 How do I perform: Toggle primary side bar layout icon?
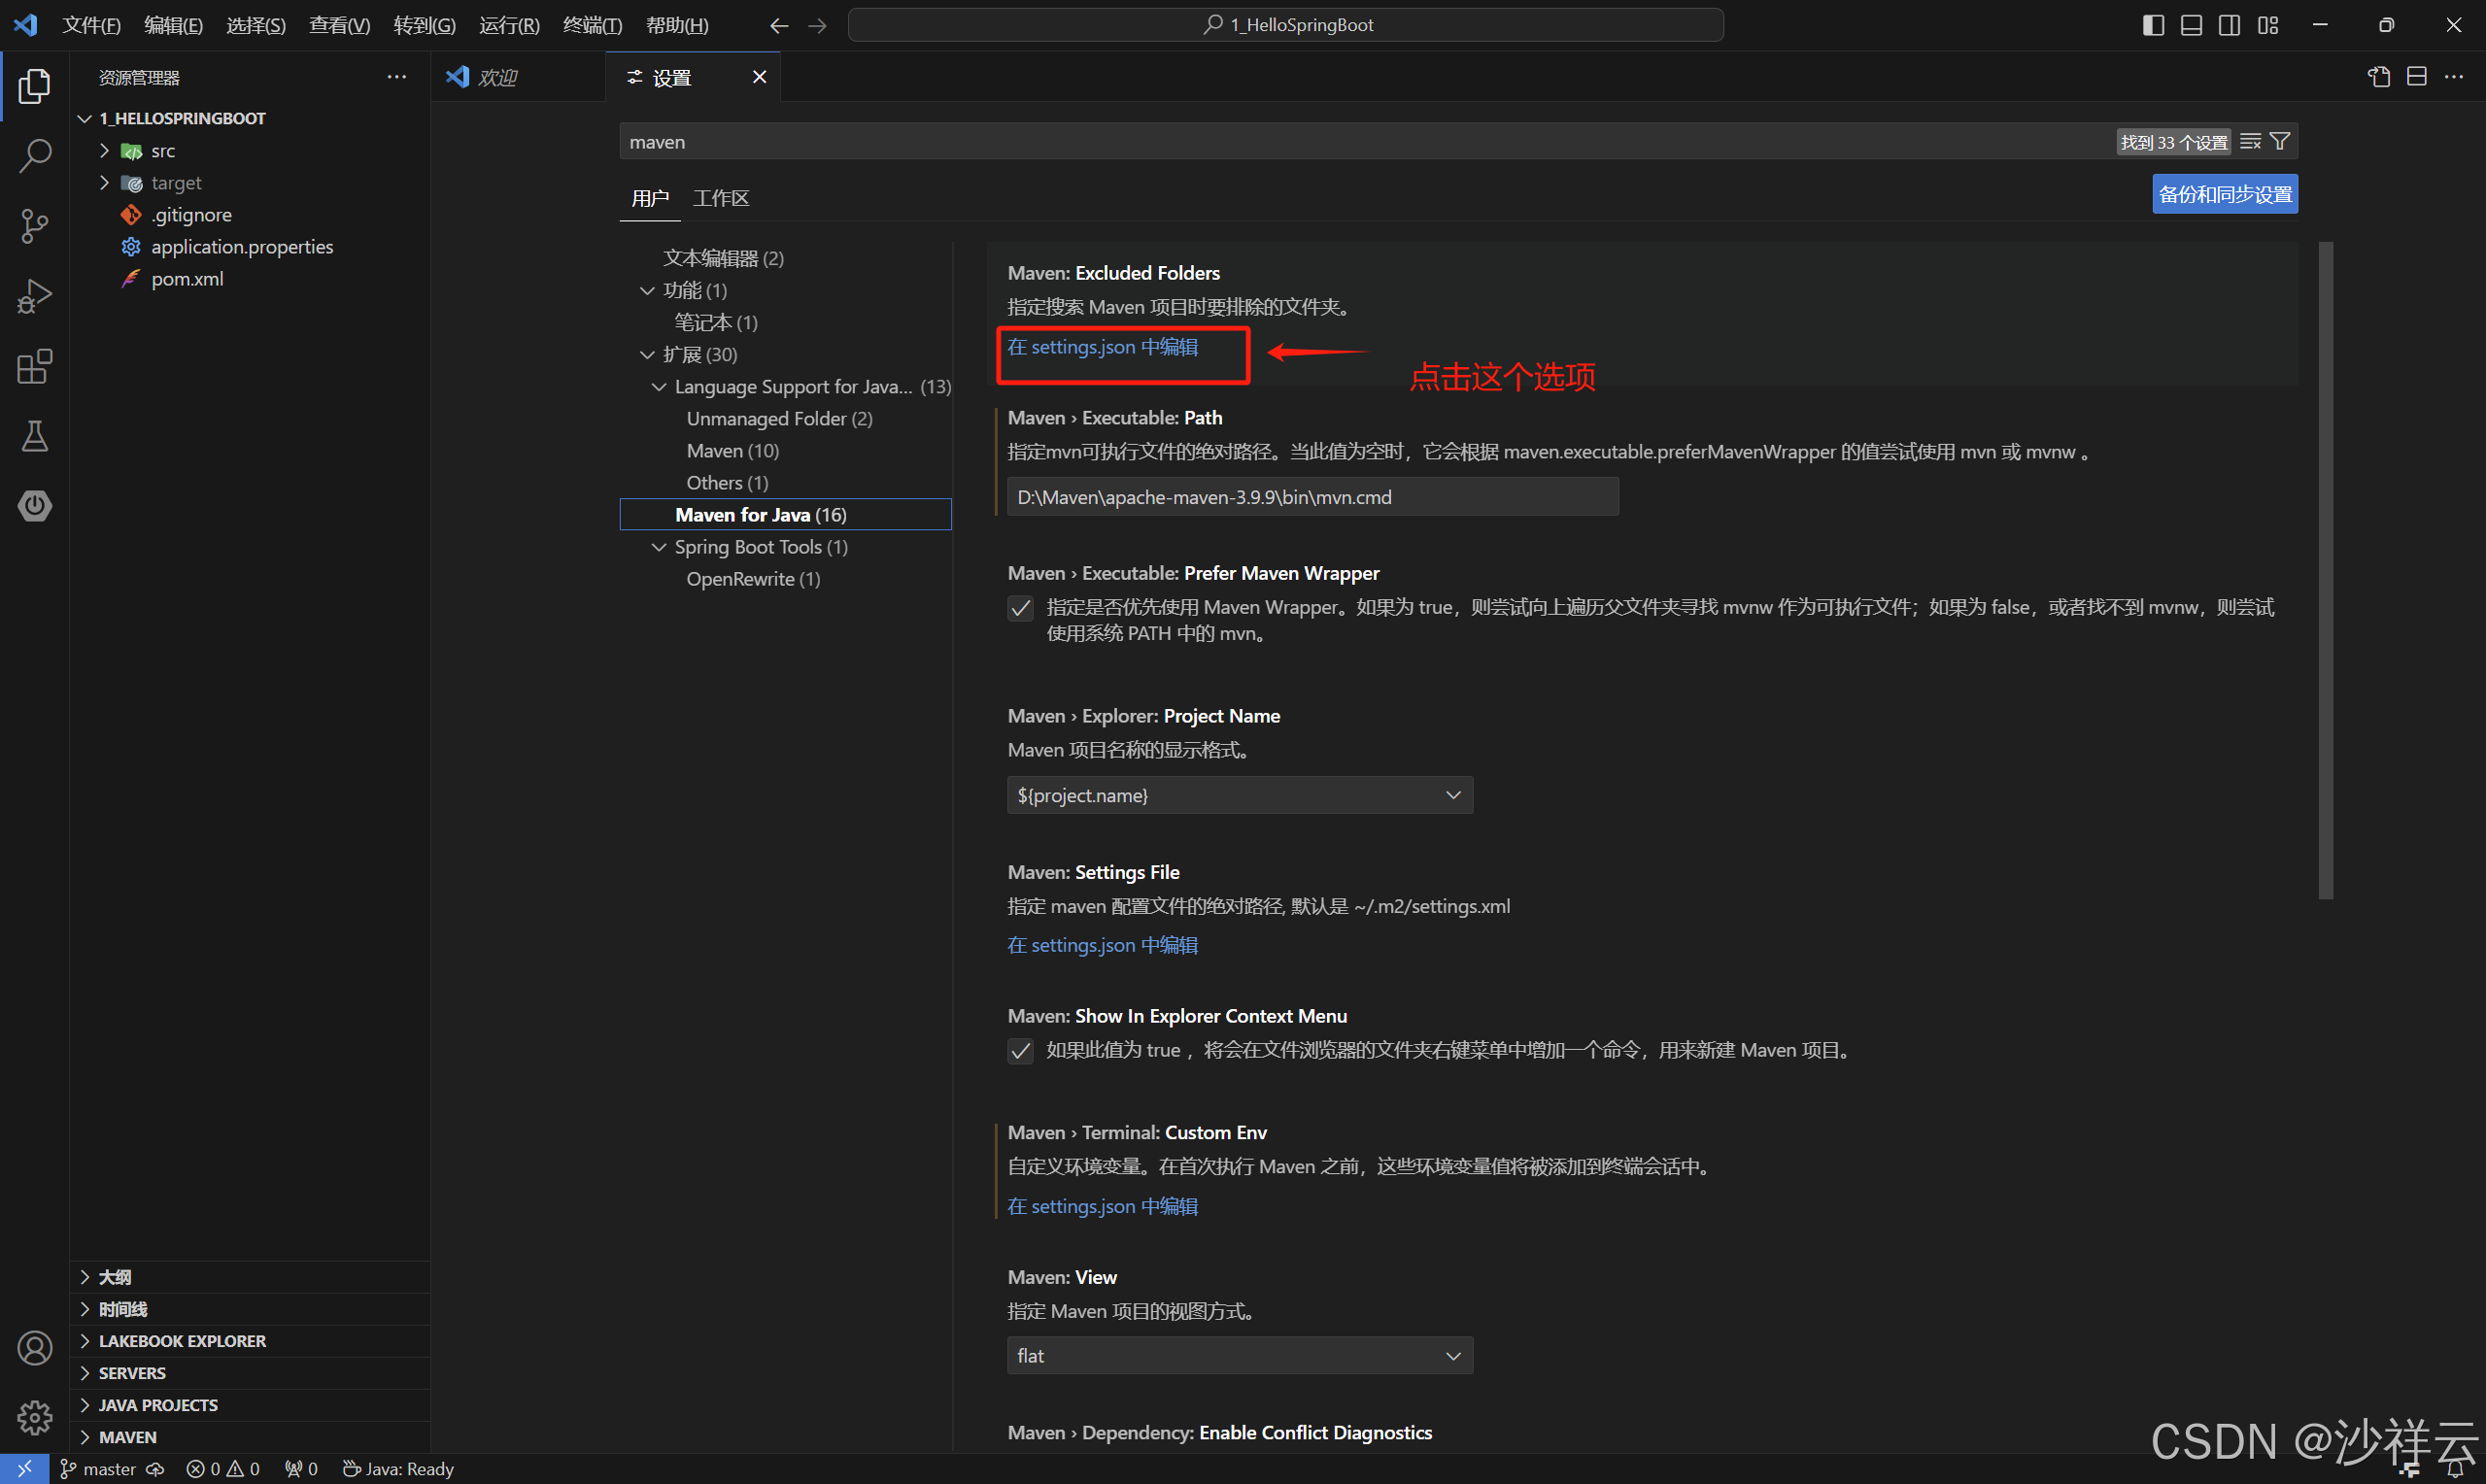pyautogui.click(x=2153, y=25)
